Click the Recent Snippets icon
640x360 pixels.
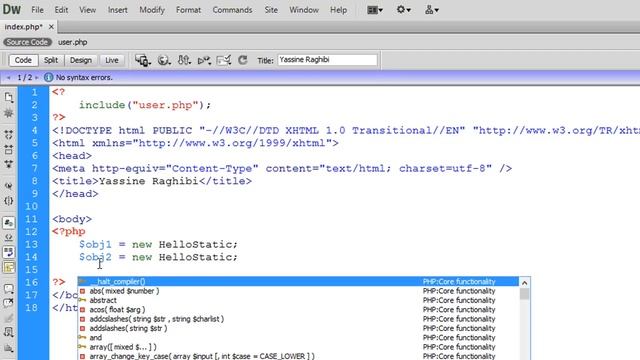(x=9, y=333)
